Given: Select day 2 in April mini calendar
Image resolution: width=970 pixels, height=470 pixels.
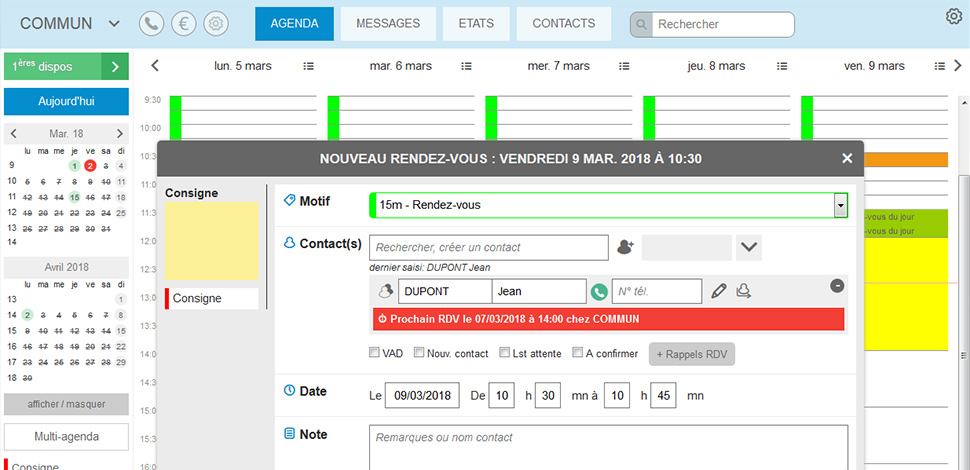Looking at the screenshot, I should pyautogui.click(x=27, y=315).
